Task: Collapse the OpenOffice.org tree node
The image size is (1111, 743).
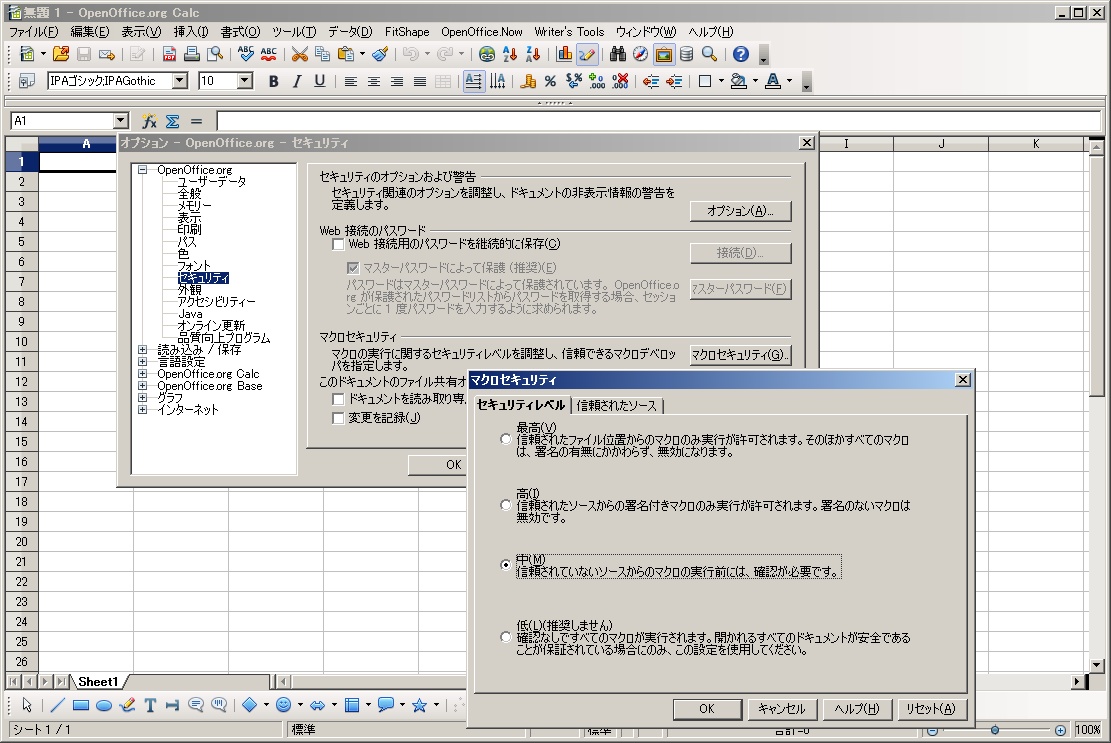Action: (142, 170)
